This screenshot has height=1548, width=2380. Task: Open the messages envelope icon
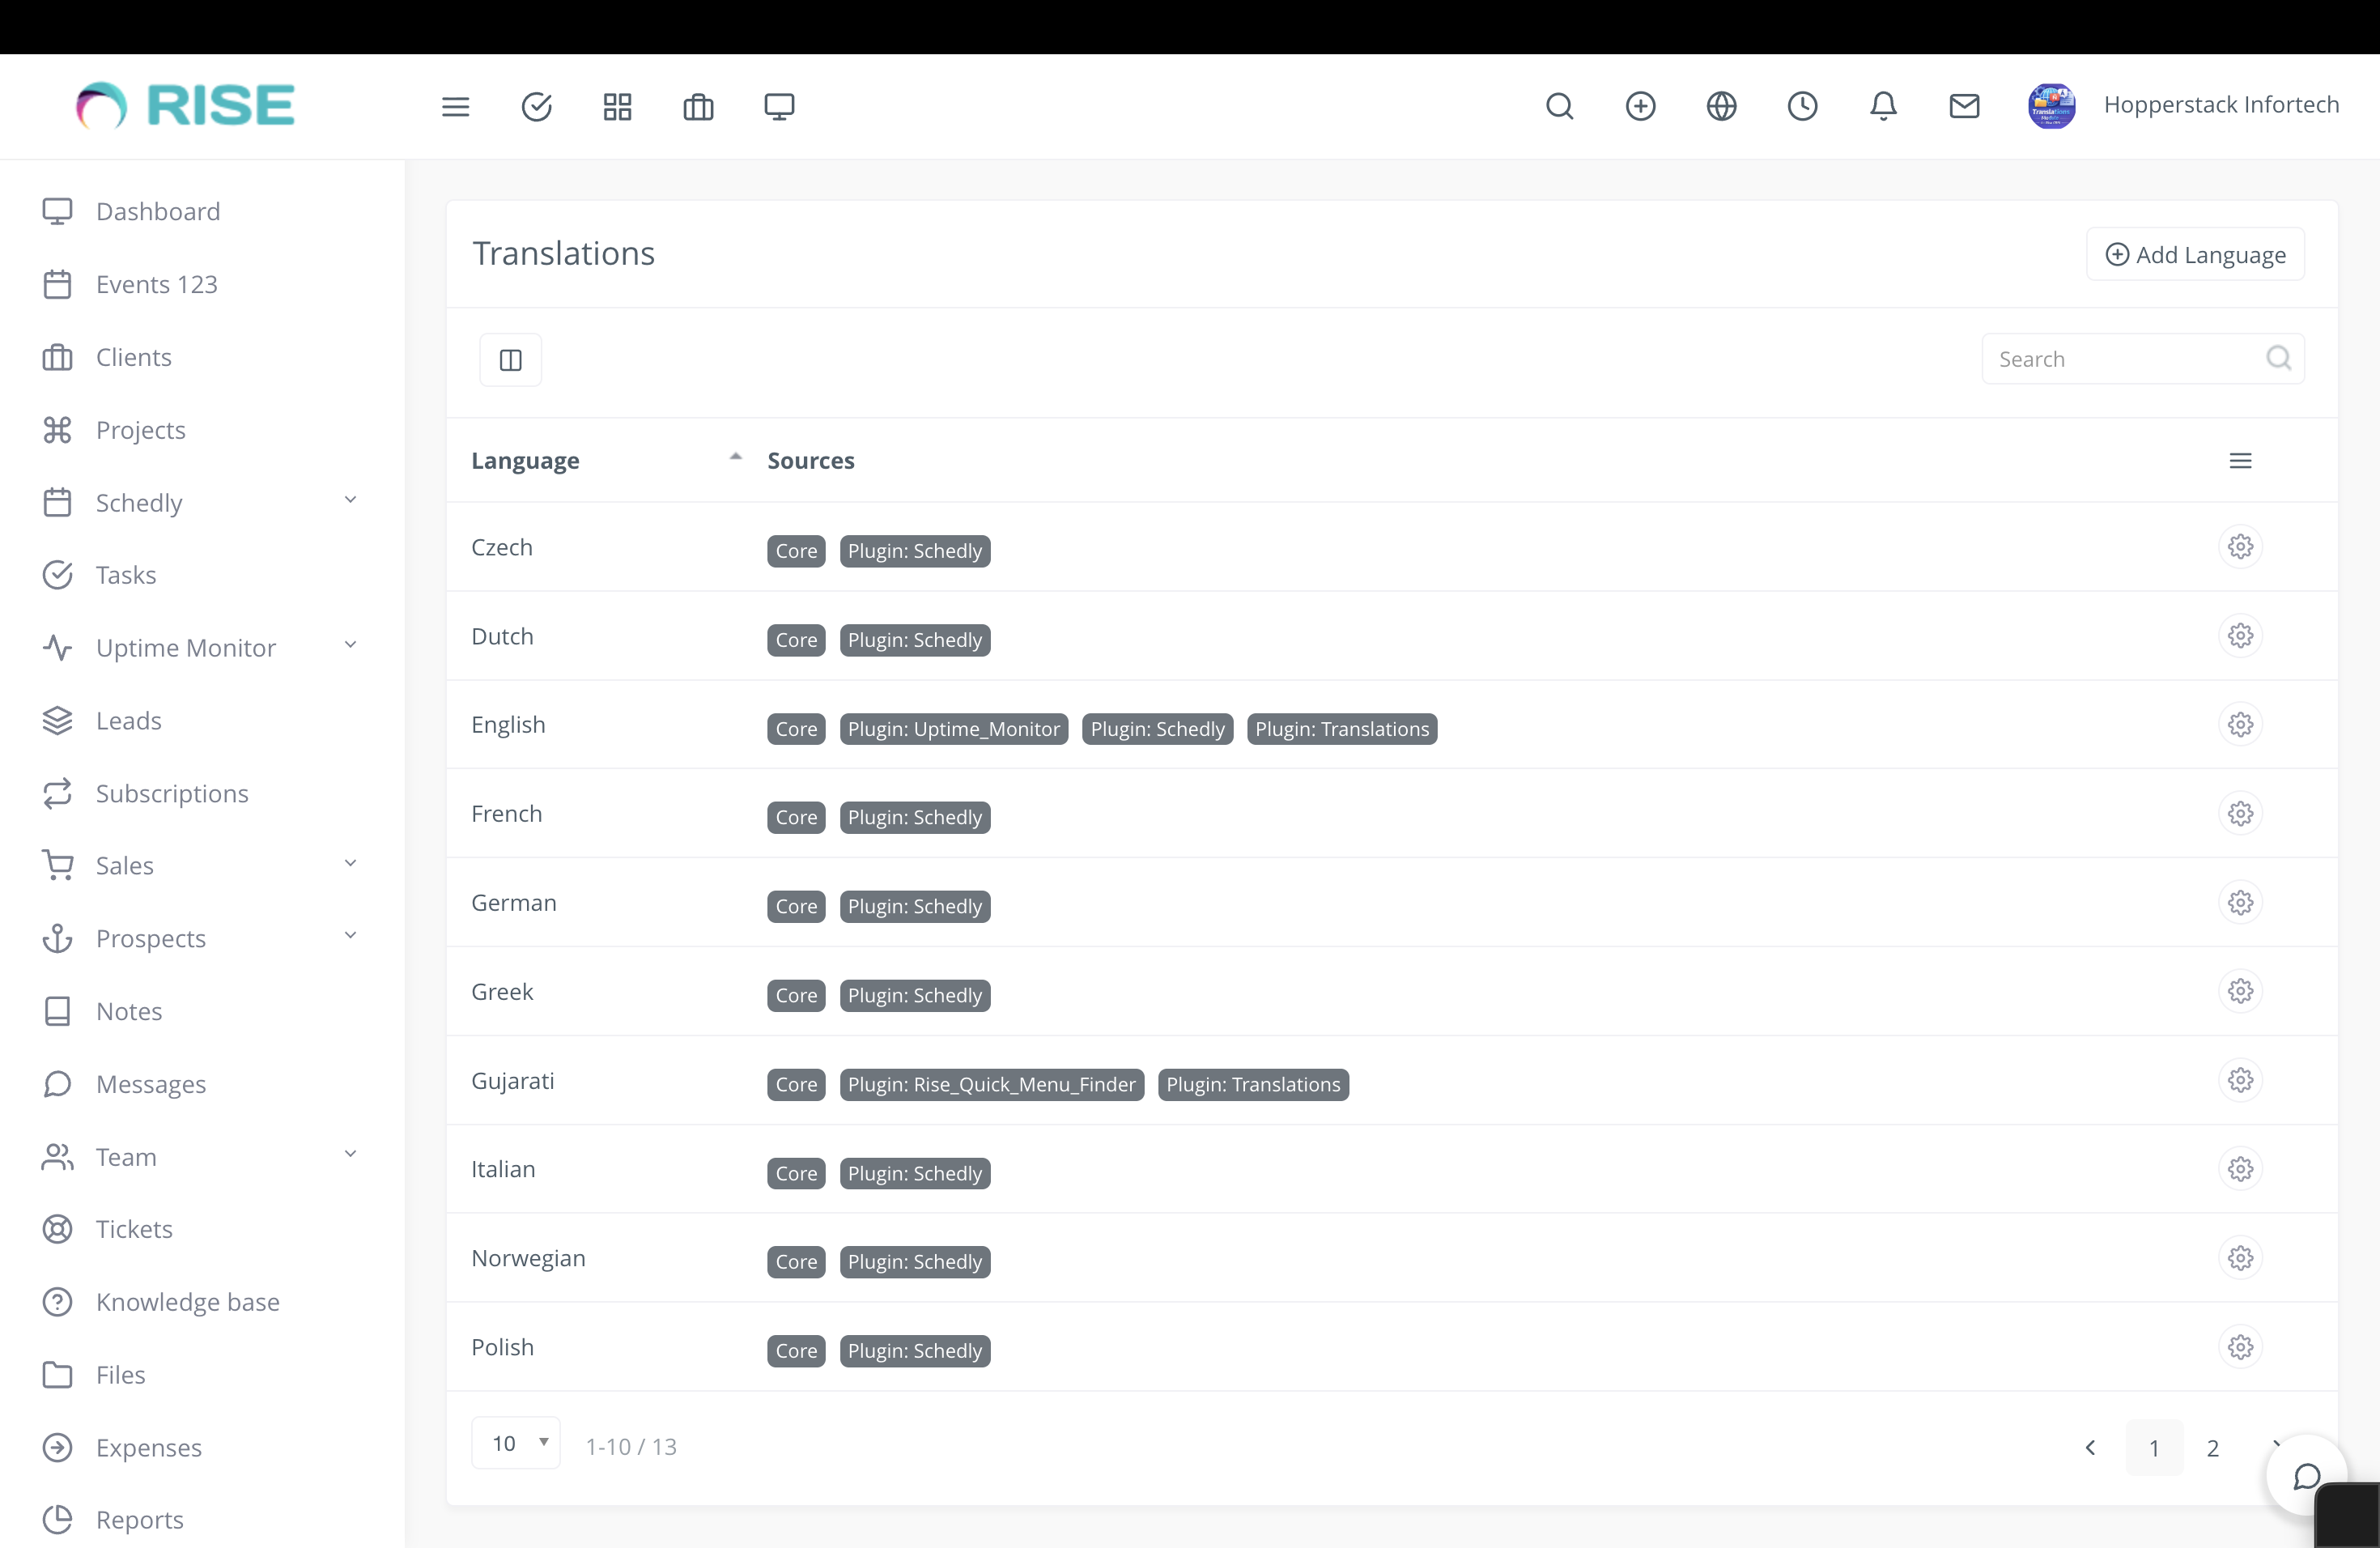coord(1965,106)
